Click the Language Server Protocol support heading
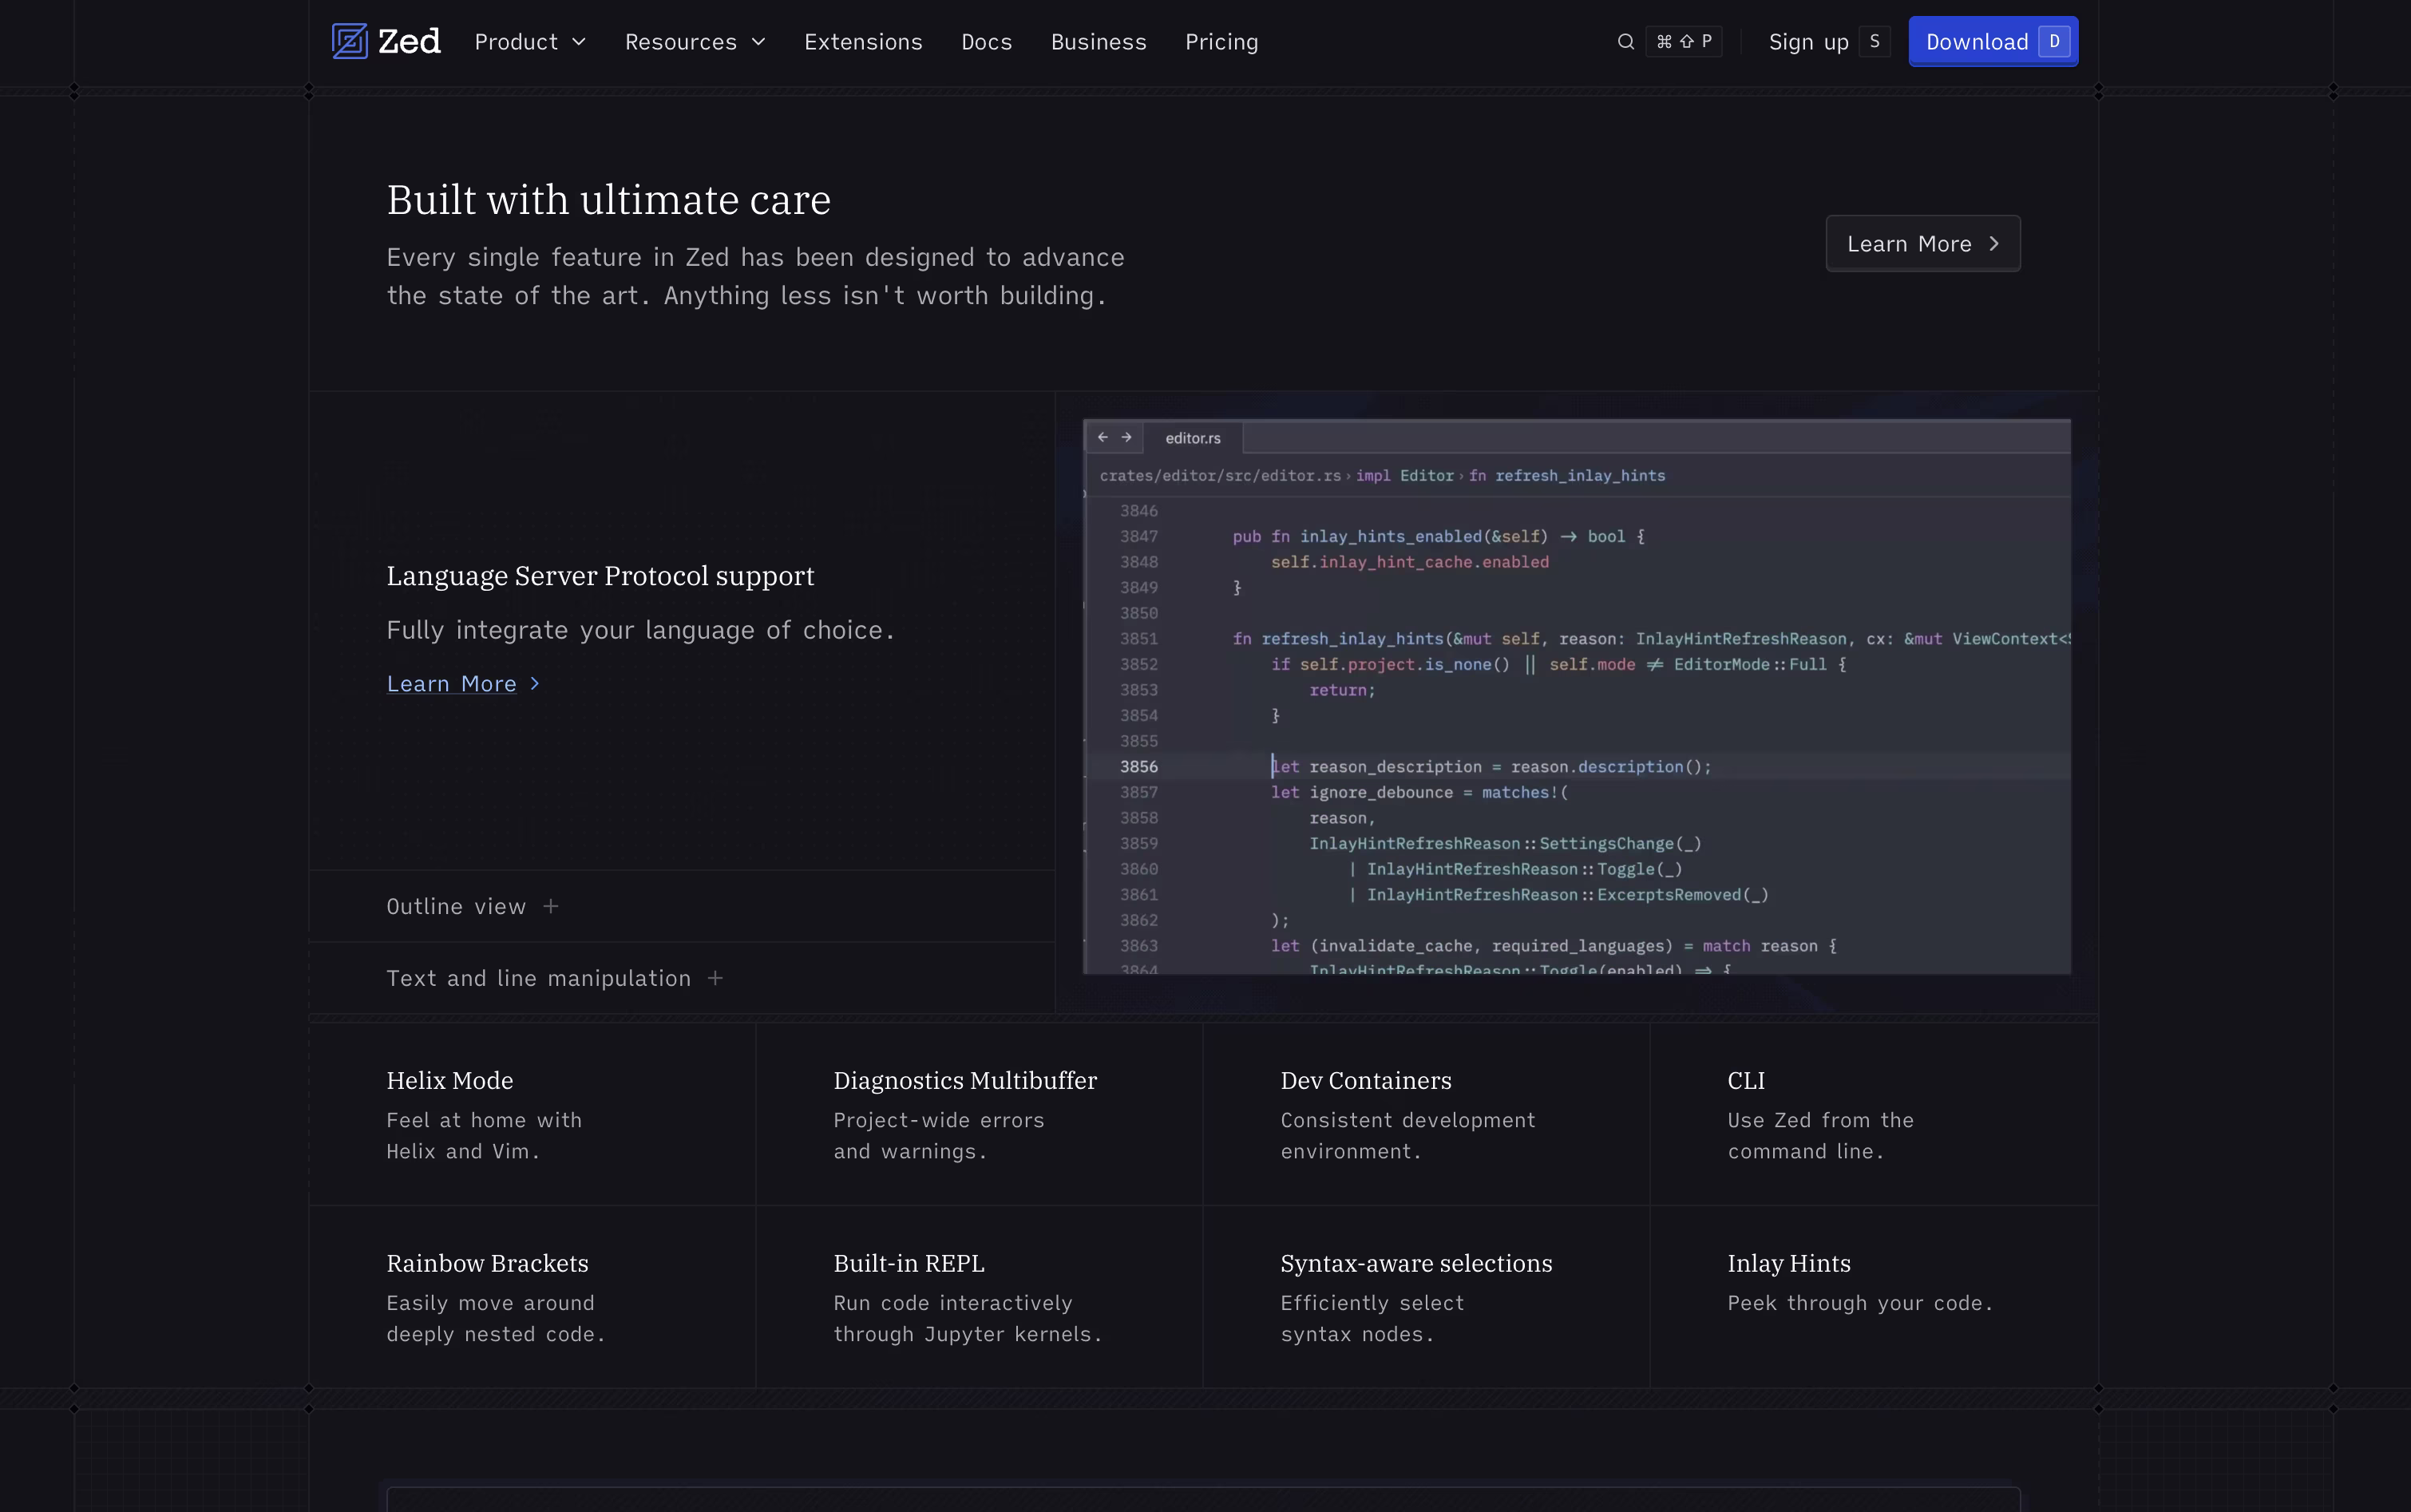 pos(600,576)
